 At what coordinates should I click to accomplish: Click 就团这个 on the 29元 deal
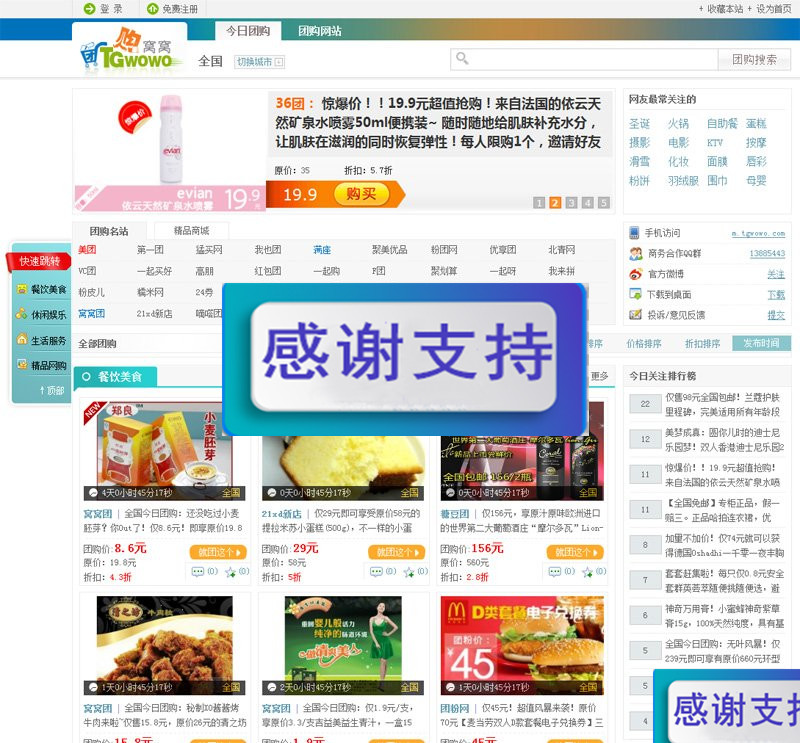pos(396,552)
